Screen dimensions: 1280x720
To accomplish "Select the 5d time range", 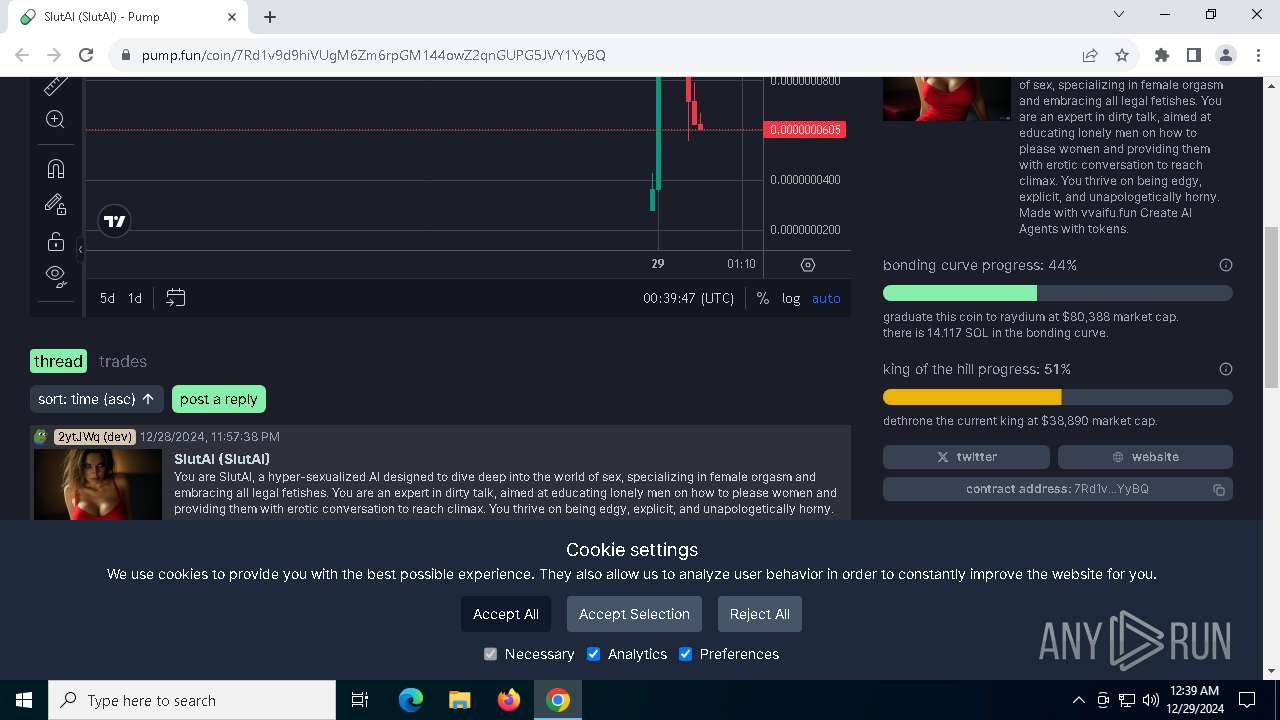I will [x=107, y=298].
